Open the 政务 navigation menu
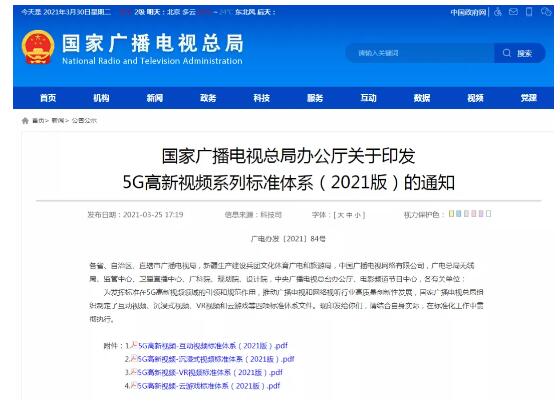This screenshot has width=560, height=402. tap(208, 98)
